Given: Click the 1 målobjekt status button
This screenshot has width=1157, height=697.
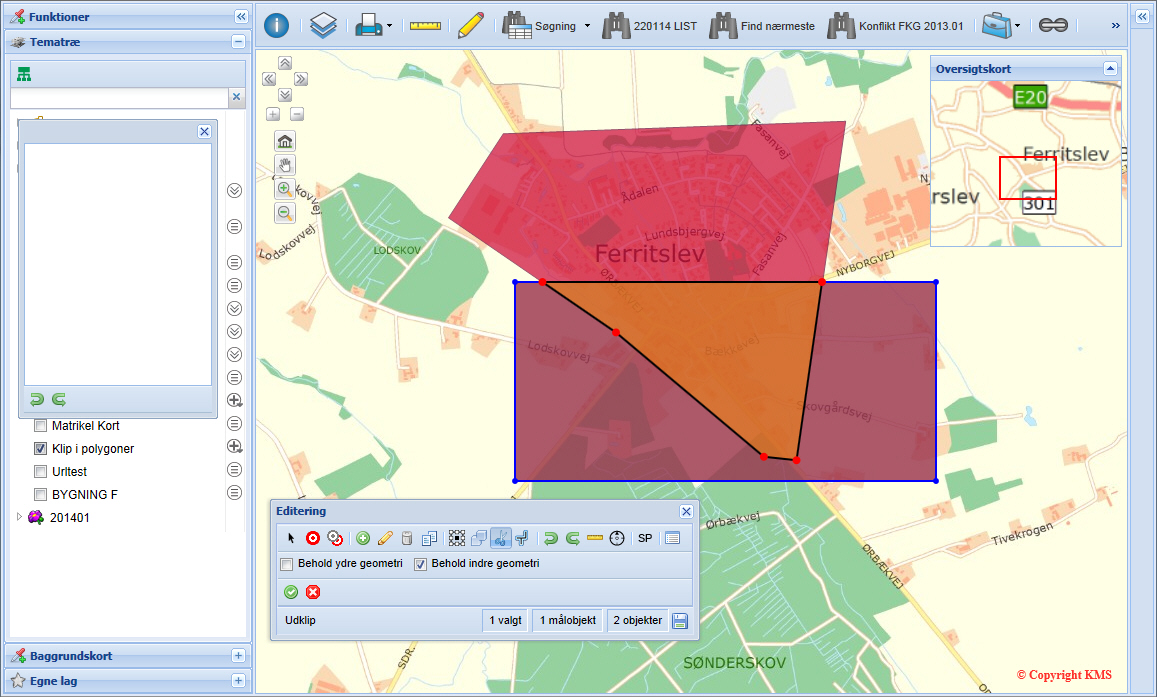Looking at the screenshot, I should tap(567, 620).
